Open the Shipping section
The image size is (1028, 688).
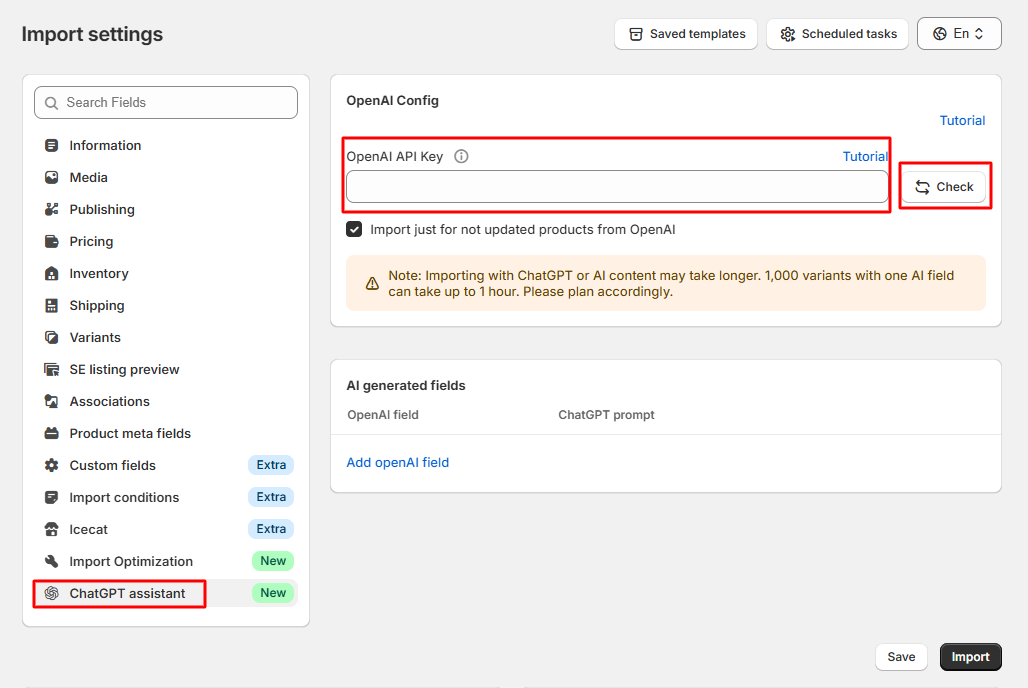[166, 306]
